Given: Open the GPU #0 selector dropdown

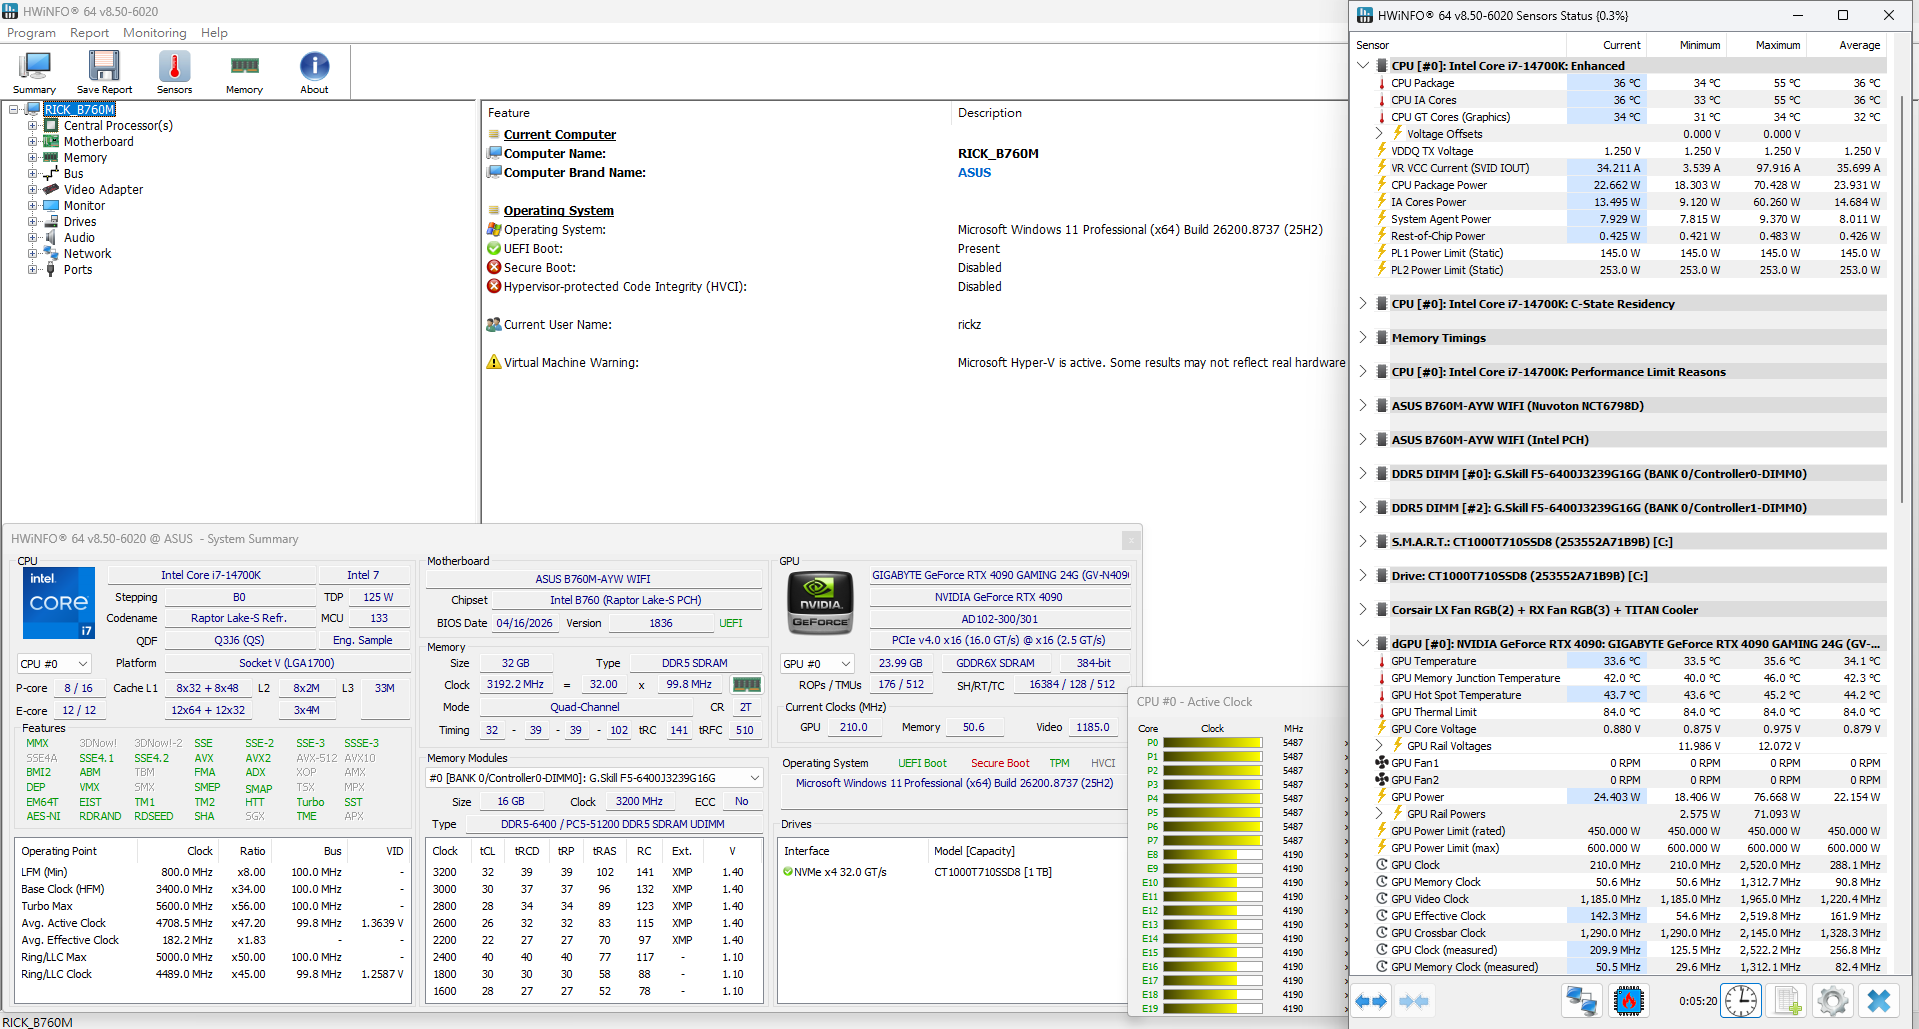Looking at the screenshot, I should 818,664.
